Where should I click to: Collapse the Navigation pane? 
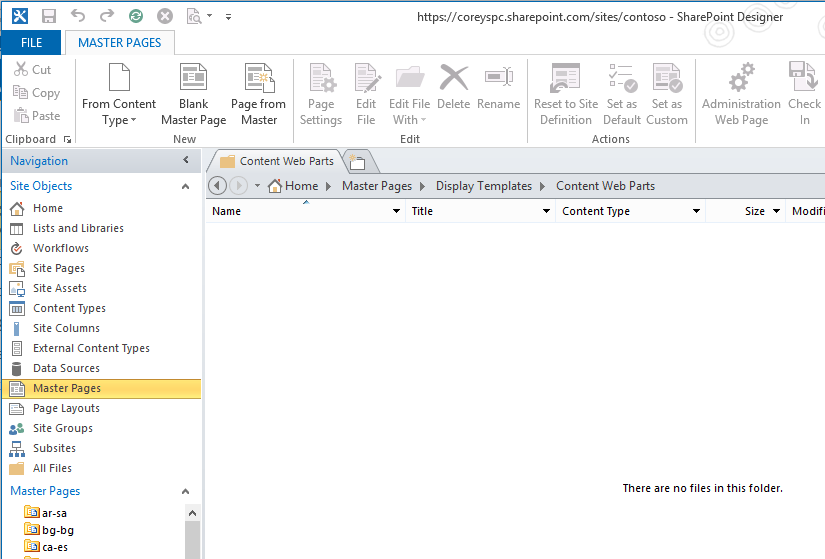[x=186, y=160]
